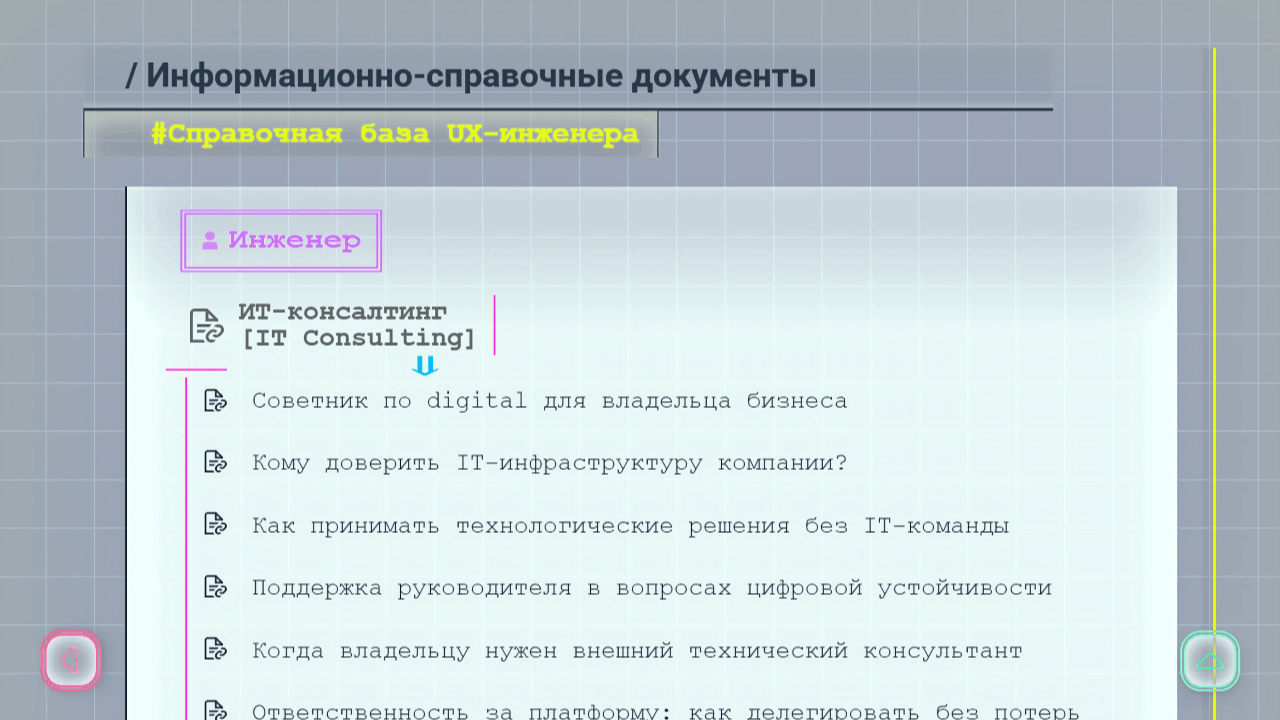Open Поддержка руководителя в вопросах цифровой устойчивости

tap(651, 587)
